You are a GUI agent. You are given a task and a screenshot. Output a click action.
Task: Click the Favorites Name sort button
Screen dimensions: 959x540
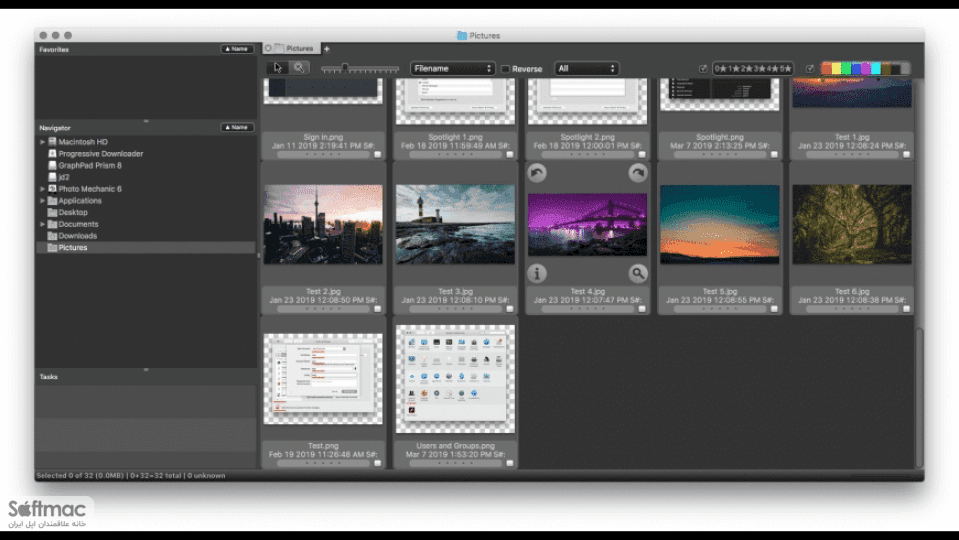(x=237, y=49)
